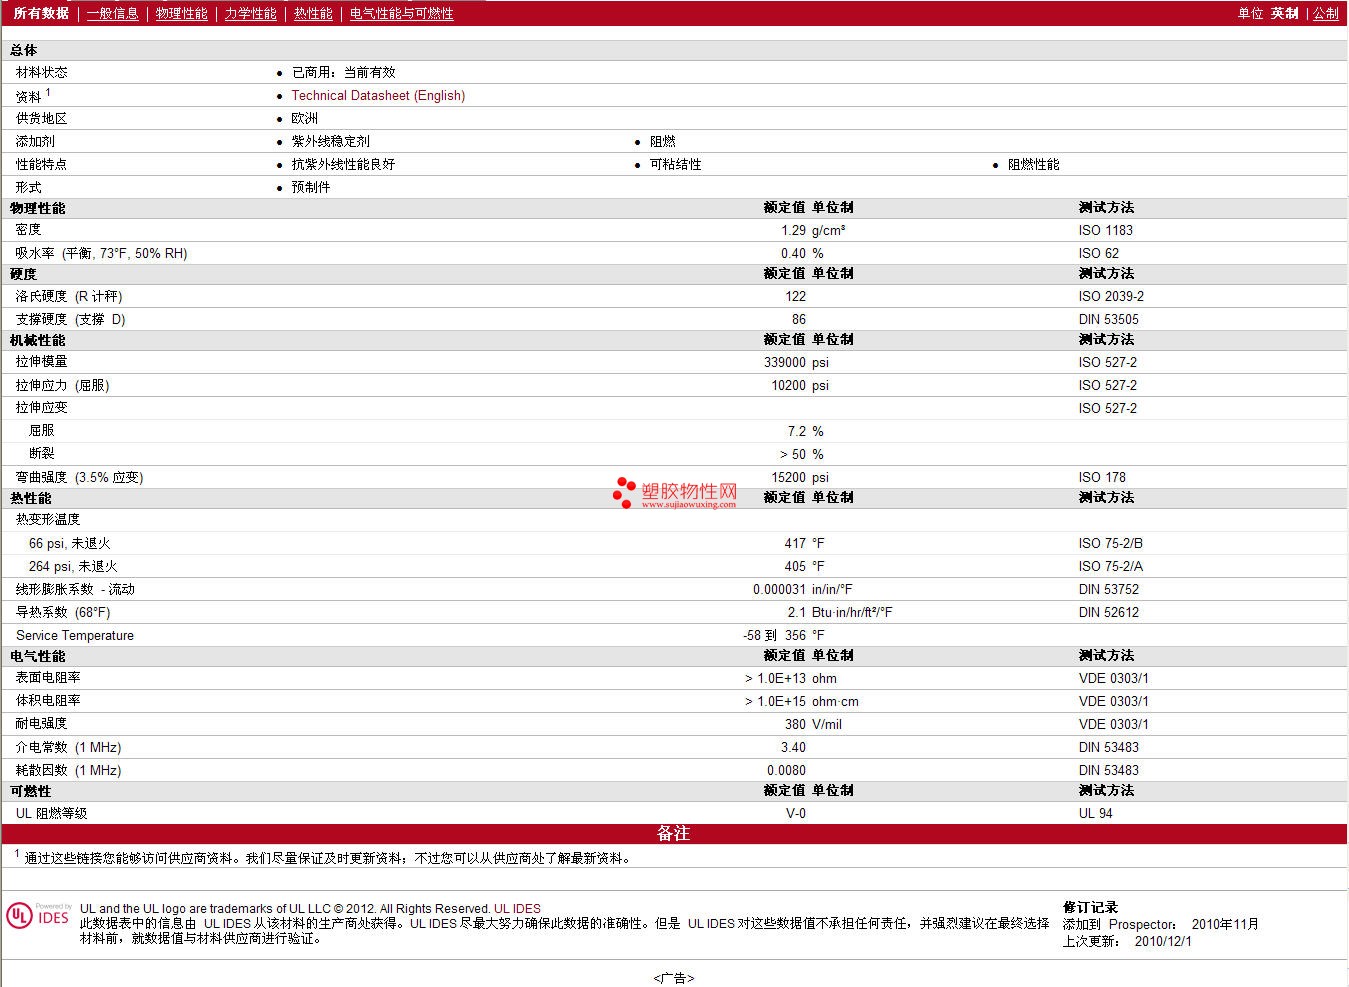Click tensile modulus value 339000

pyautogui.click(x=785, y=362)
